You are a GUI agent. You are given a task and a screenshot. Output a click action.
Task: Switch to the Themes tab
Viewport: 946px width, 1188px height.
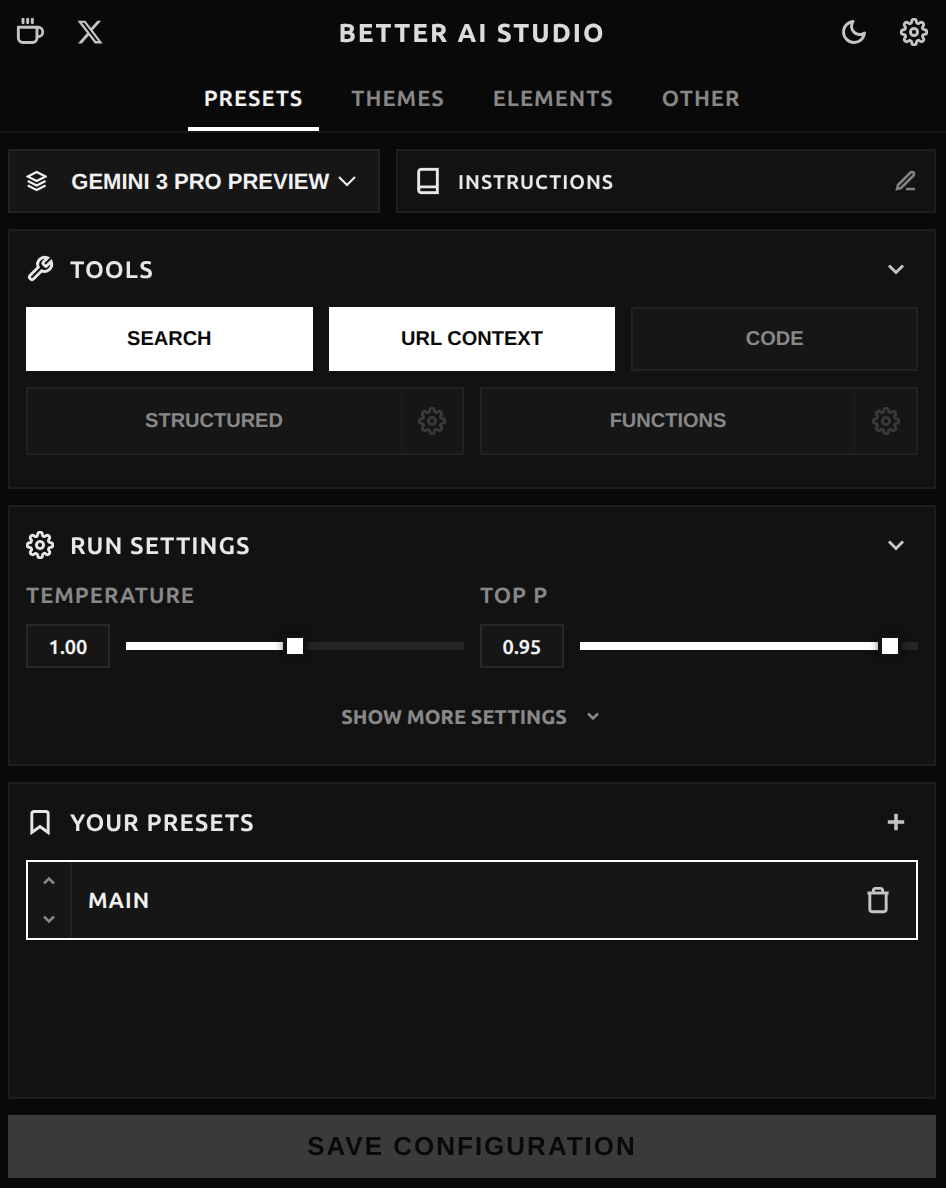click(x=397, y=99)
